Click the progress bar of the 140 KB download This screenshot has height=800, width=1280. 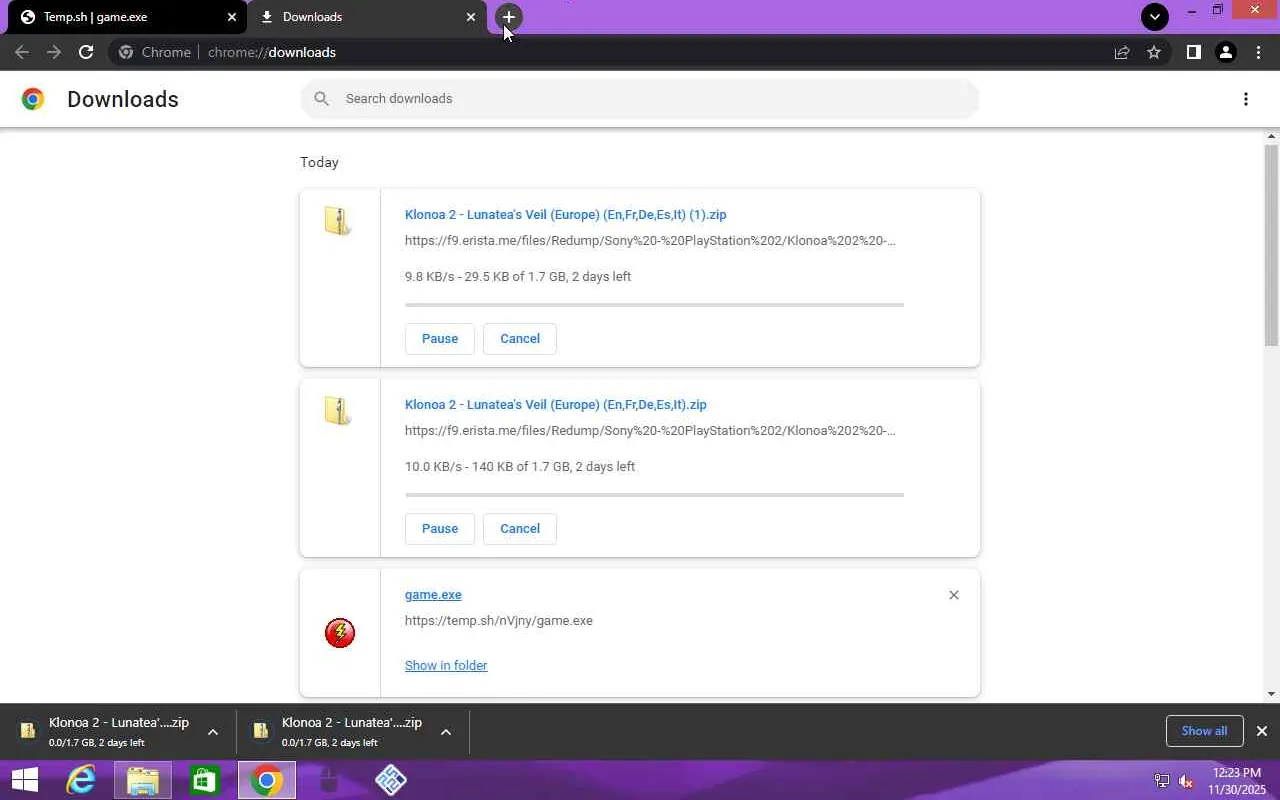[x=654, y=494]
